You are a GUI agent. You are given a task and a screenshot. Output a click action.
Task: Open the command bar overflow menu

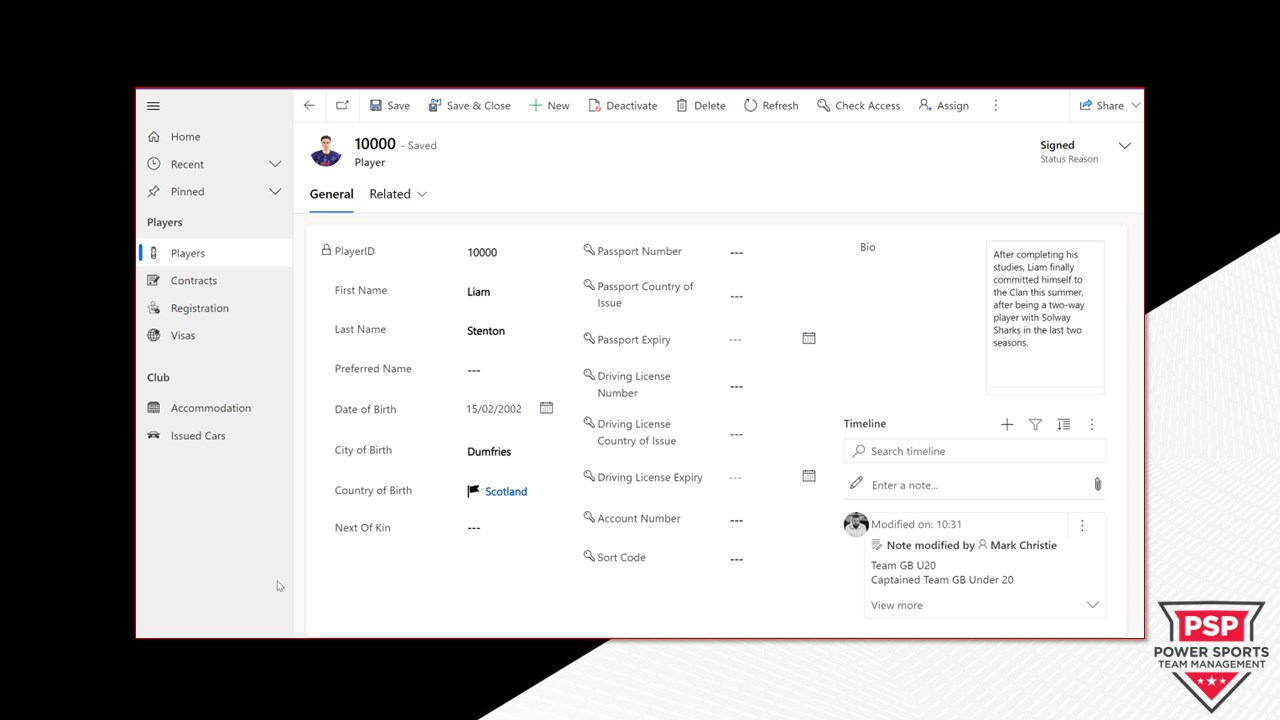click(x=995, y=105)
